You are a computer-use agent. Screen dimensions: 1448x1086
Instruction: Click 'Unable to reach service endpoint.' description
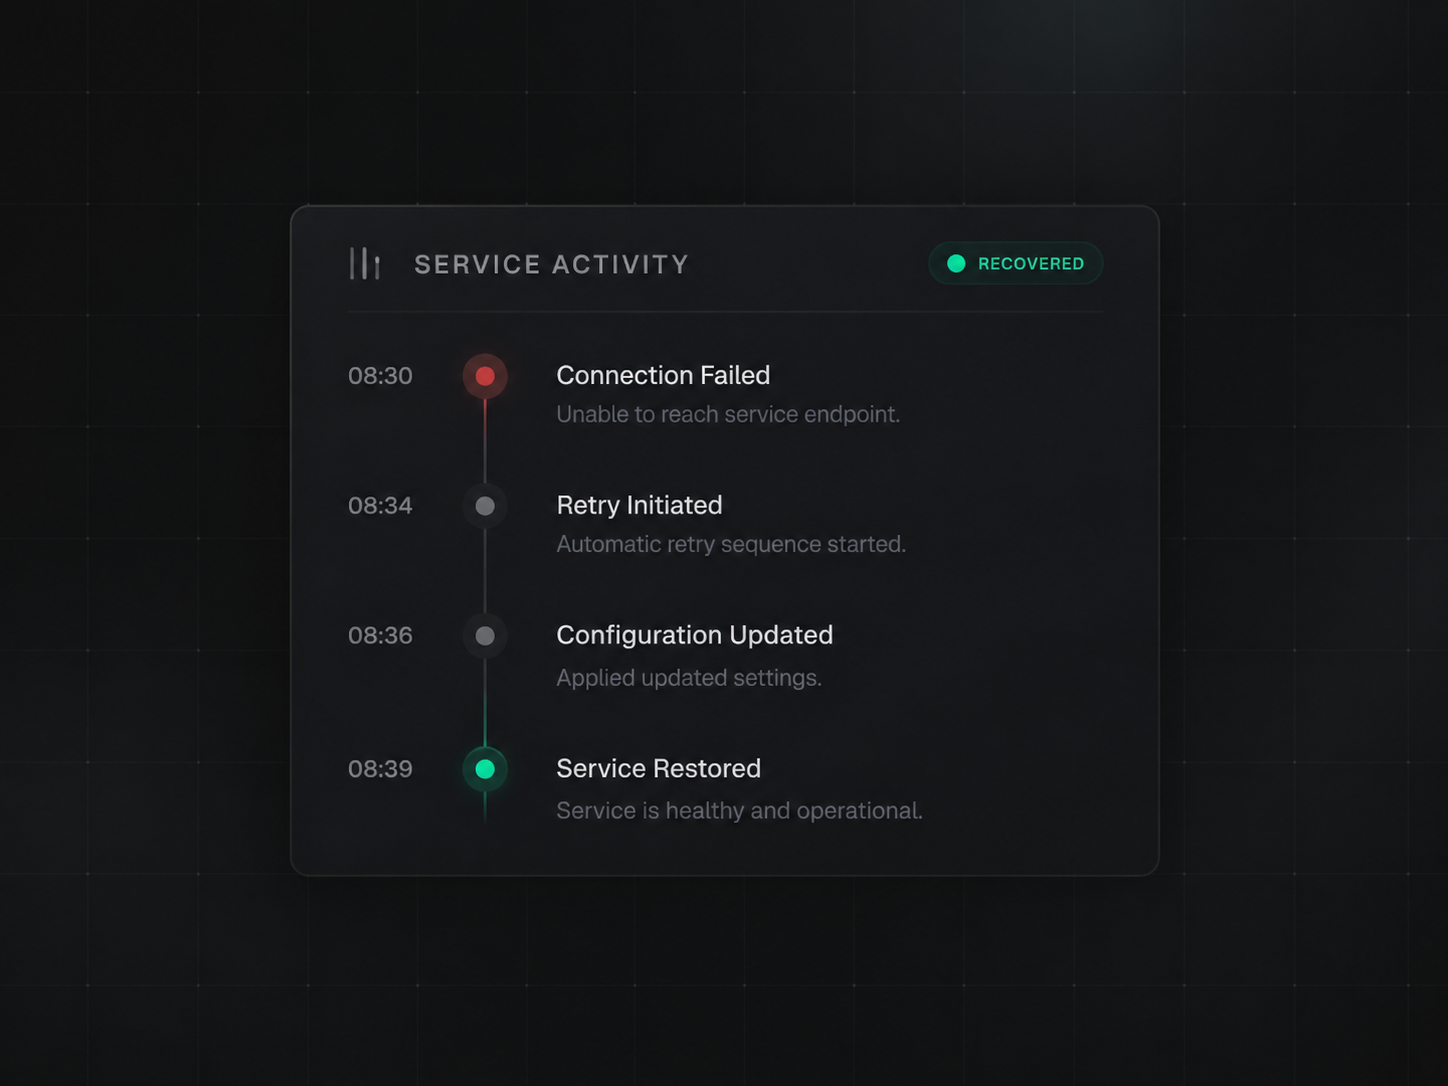pos(728,414)
